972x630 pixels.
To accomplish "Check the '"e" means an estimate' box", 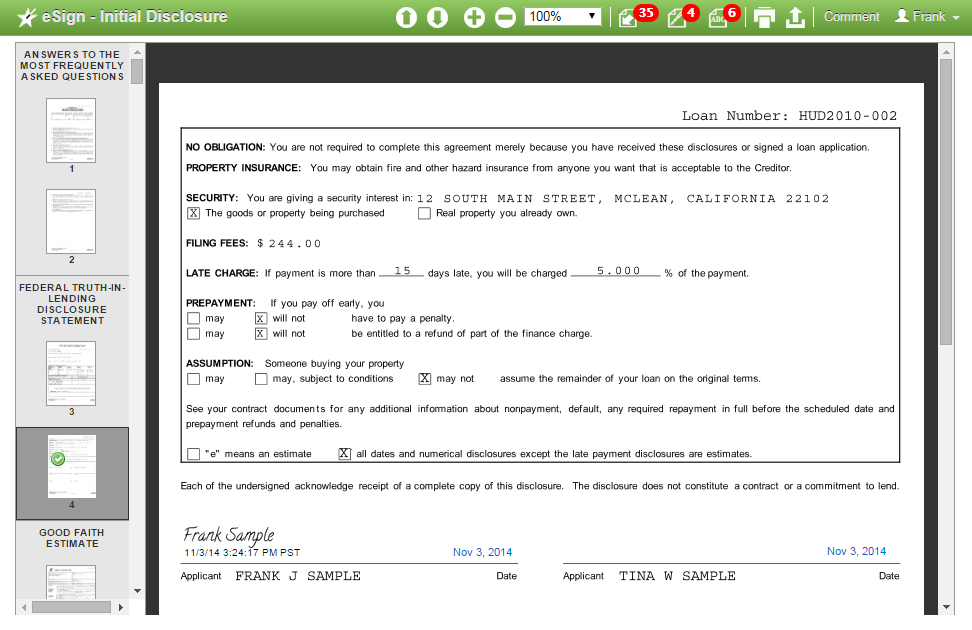I will (x=193, y=454).
